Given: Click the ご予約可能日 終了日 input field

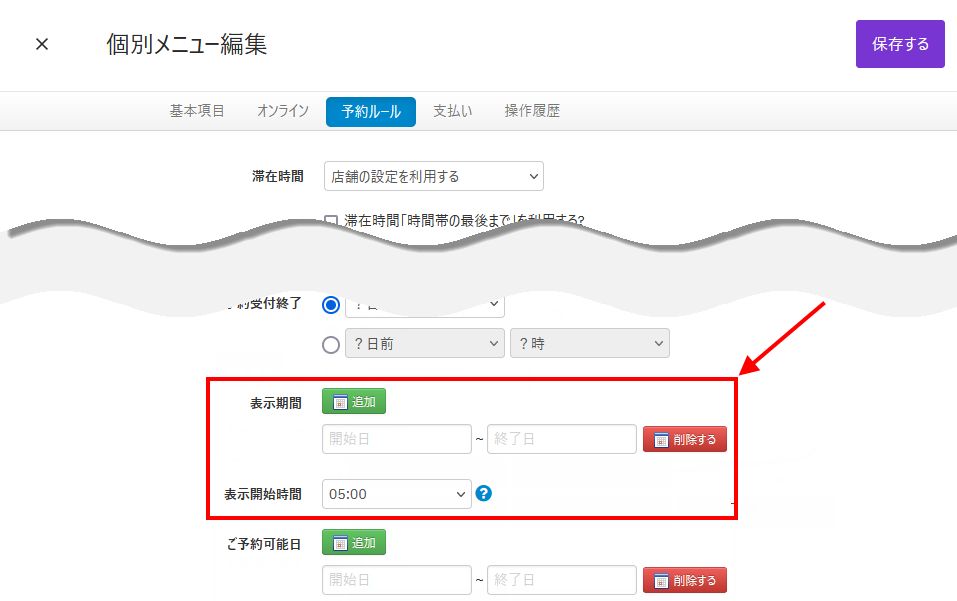Looking at the screenshot, I should click(x=561, y=580).
